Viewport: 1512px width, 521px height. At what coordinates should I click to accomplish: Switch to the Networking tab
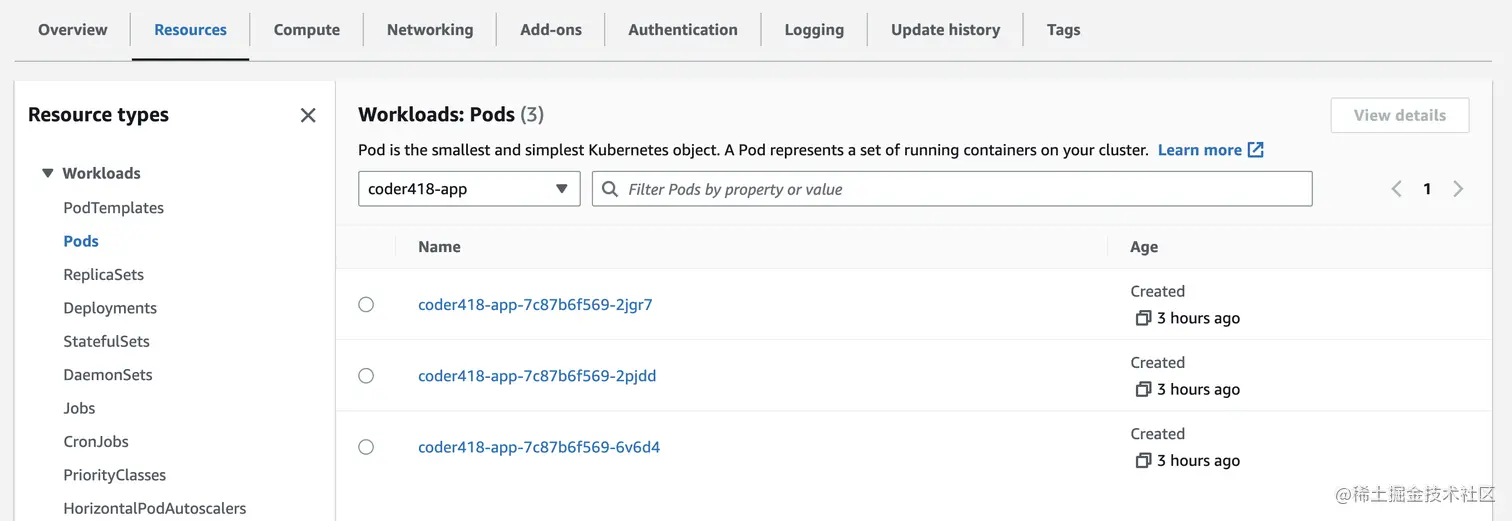[430, 29]
